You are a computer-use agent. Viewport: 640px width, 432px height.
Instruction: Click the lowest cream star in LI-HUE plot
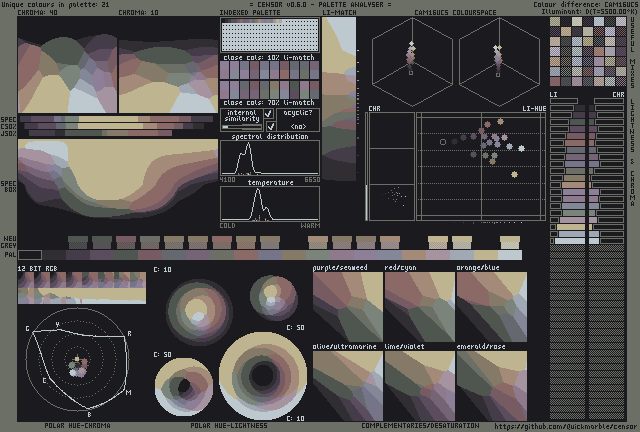(514, 175)
